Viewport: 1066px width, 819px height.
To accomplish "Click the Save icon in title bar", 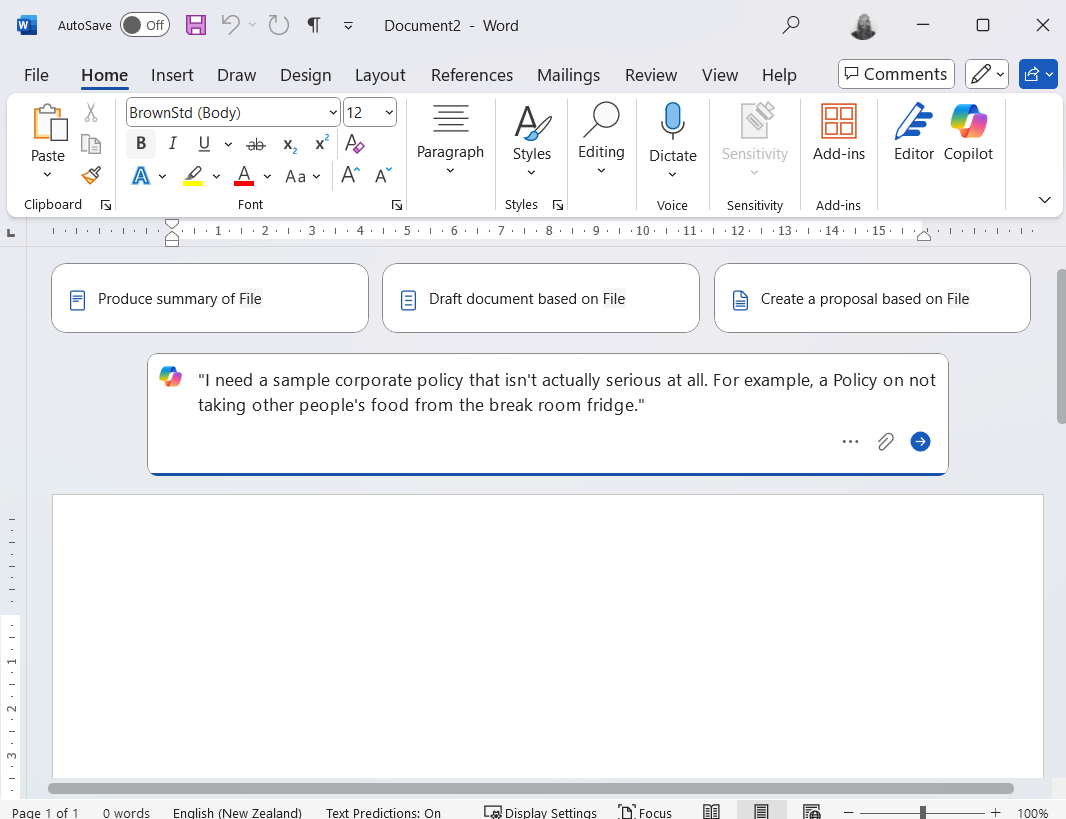I will click(196, 26).
